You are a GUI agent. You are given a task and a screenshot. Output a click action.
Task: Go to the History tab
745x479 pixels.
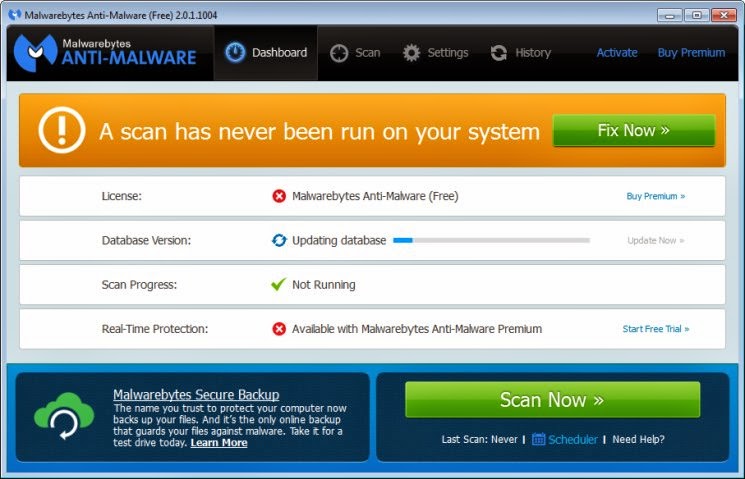click(520, 53)
